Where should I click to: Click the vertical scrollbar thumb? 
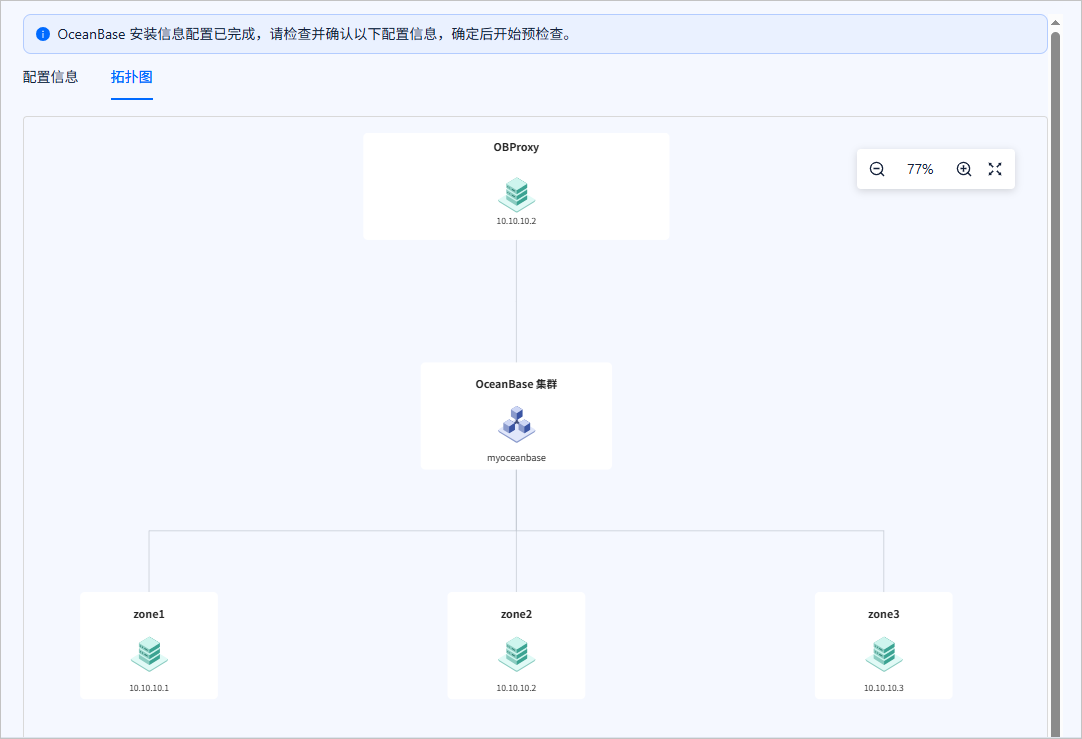click(x=1055, y=384)
